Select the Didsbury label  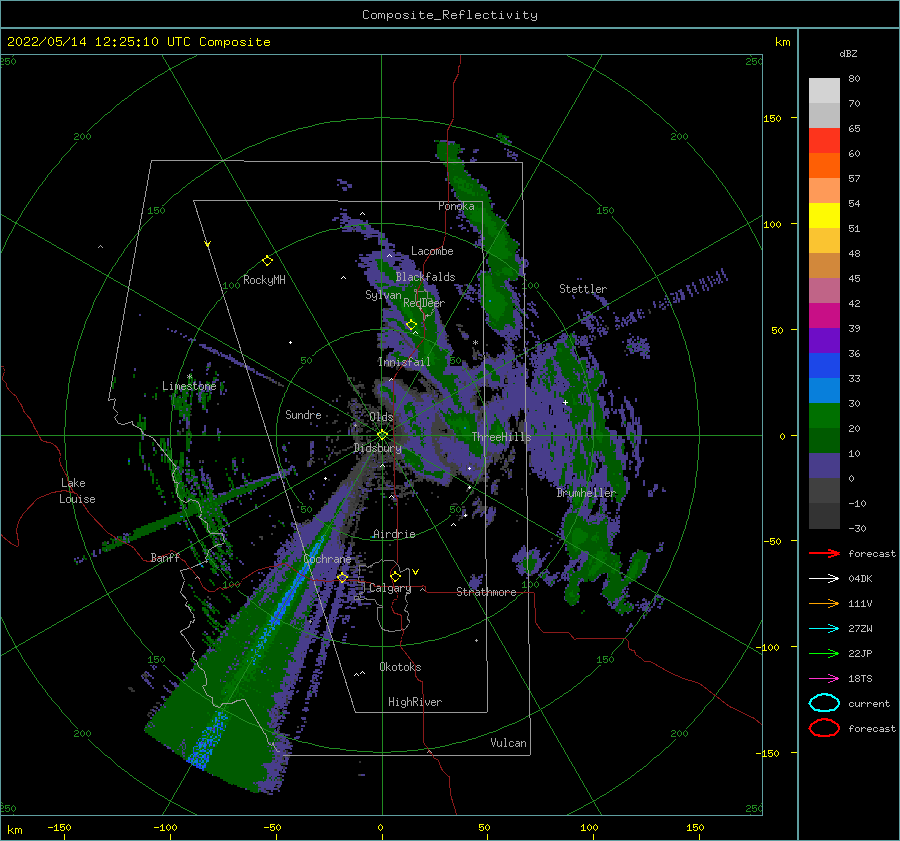[x=377, y=448]
